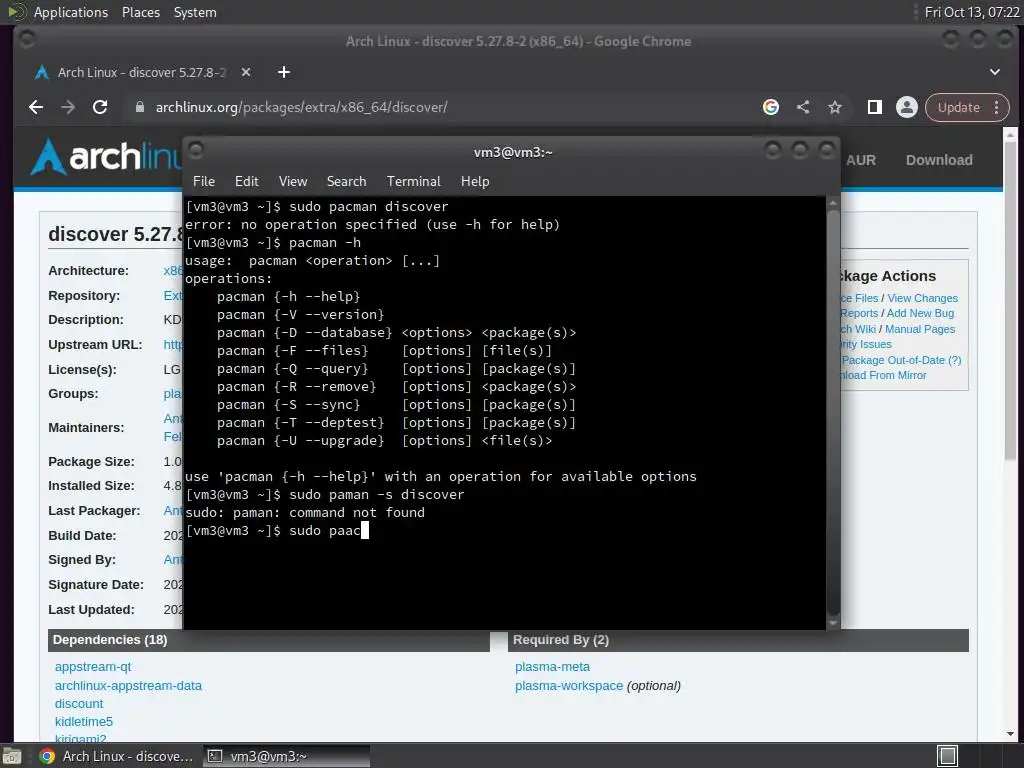1024x768 pixels.
Task: Close the Arch Linux discover tab
Action: pos(246,72)
